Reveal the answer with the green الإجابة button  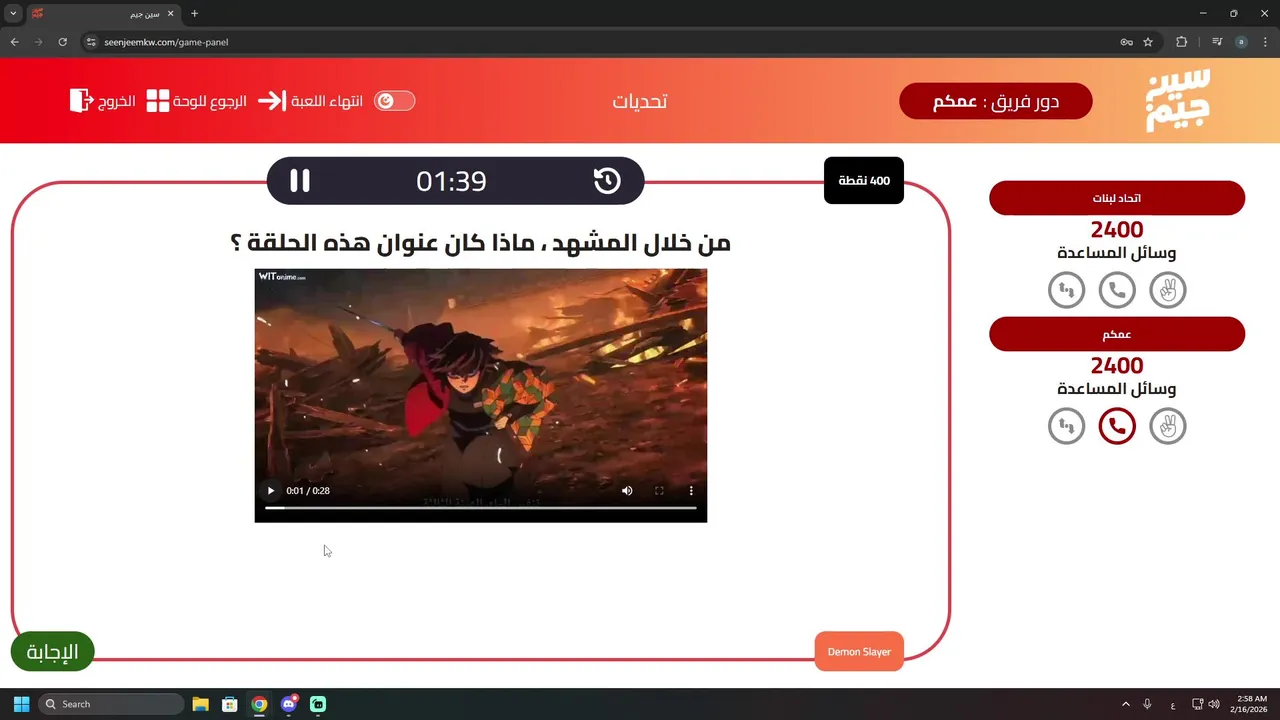click(x=52, y=652)
